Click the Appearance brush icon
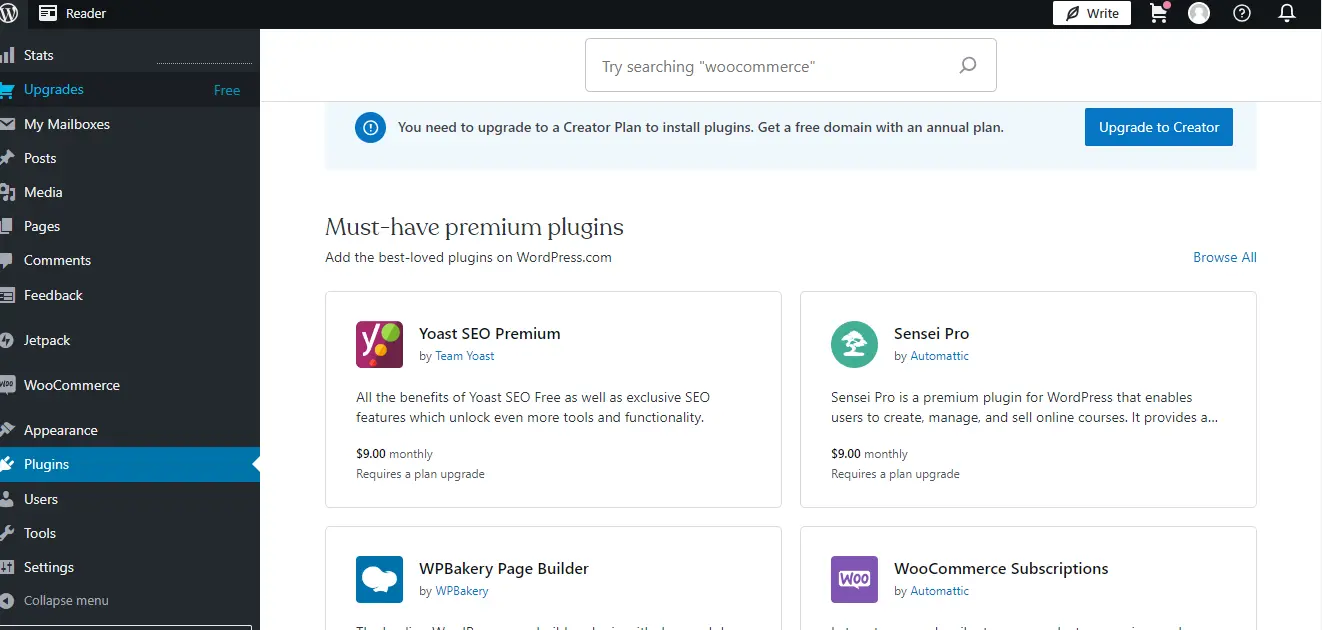The width and height of the screenshot is (1322, 630). point(6,430)
